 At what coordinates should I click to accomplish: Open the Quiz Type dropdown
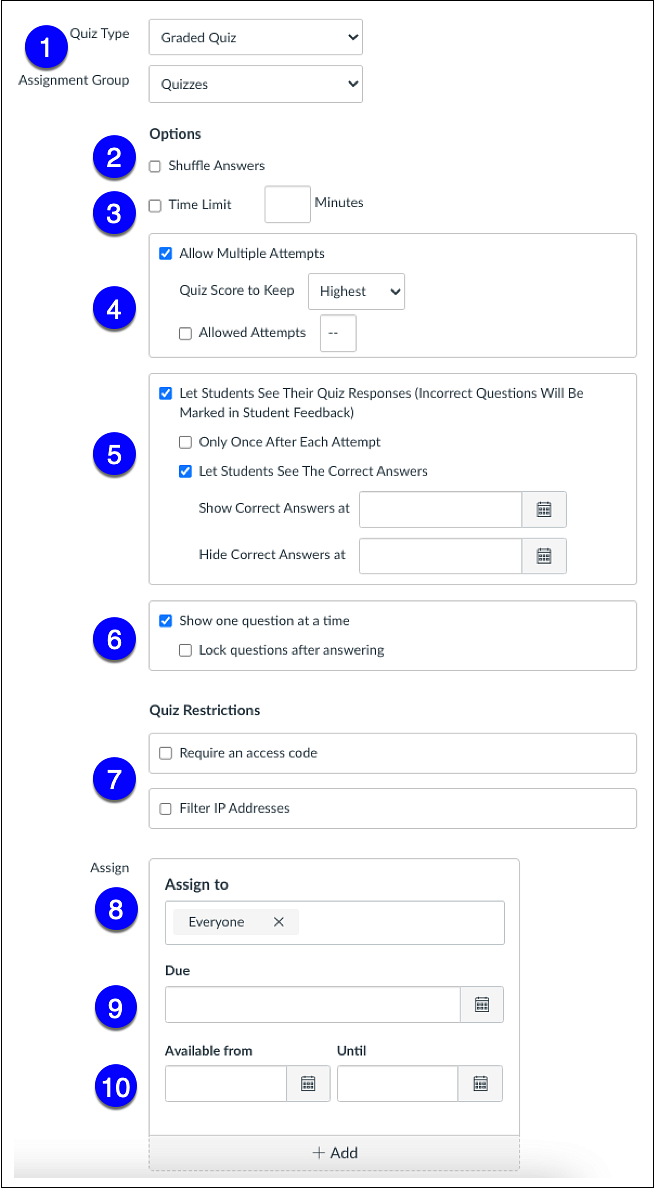(x=255, y=37)
